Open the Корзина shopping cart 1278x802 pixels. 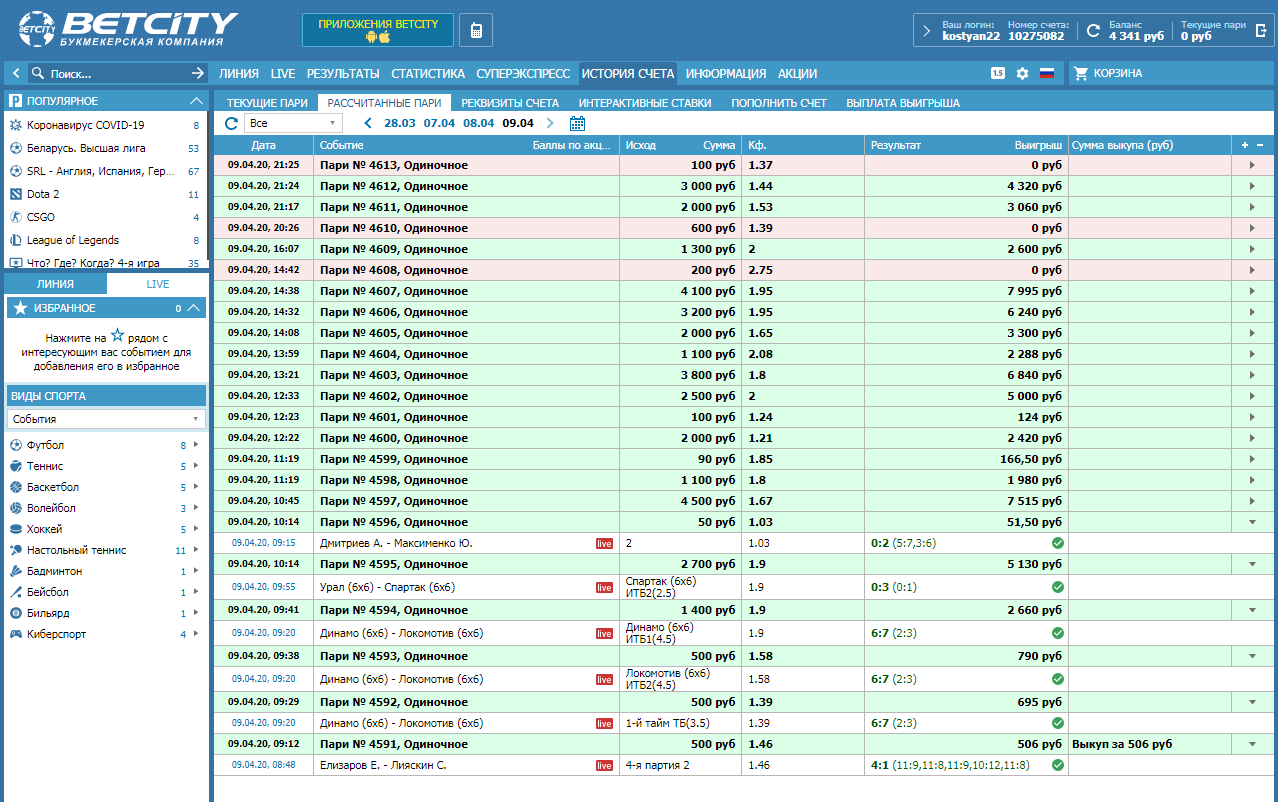[1108, 73]
